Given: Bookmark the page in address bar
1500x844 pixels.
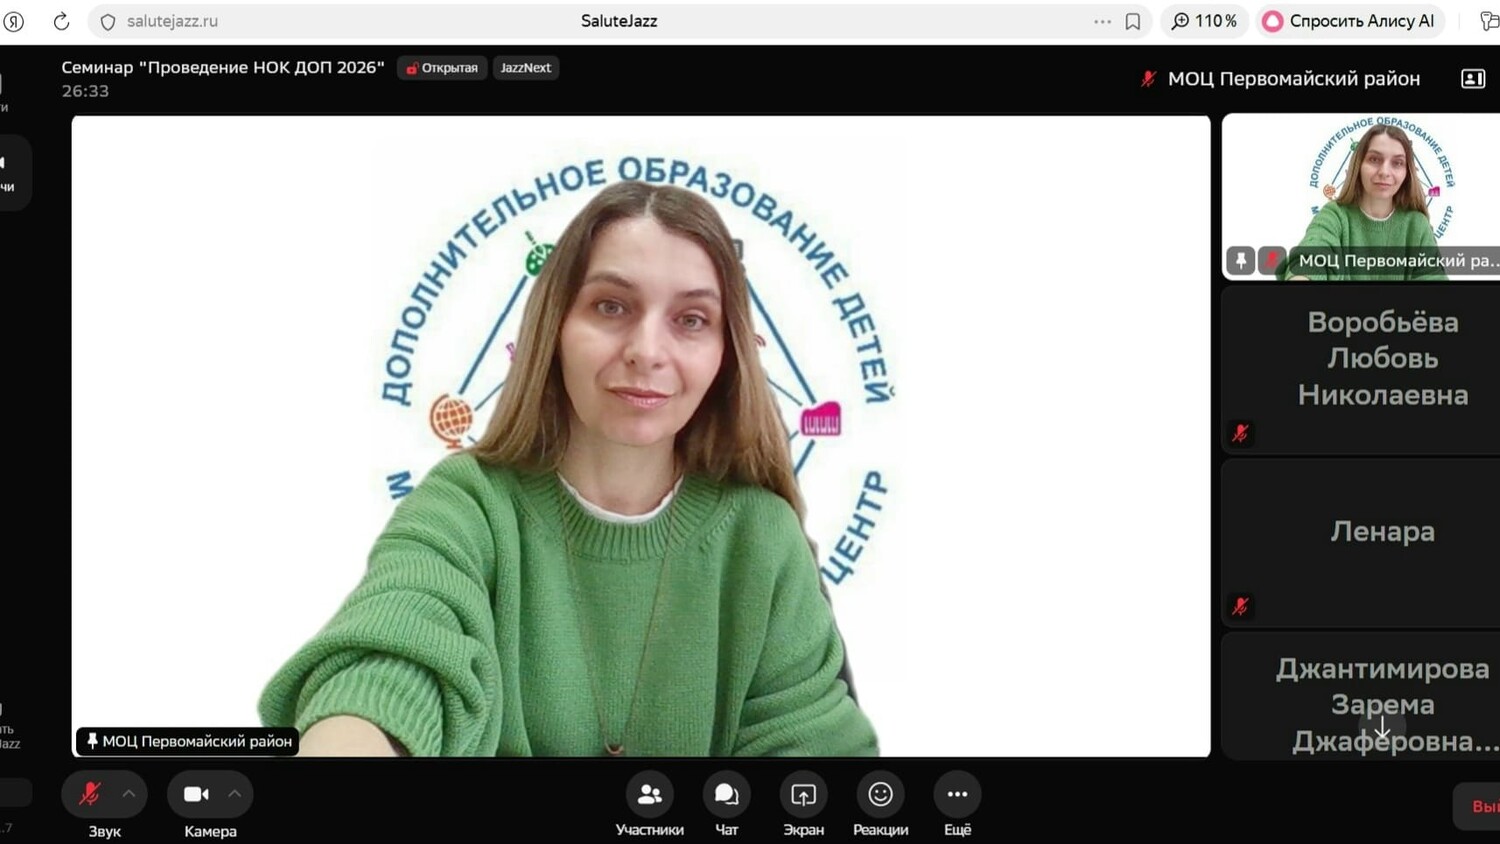Looking at the screenshot, I should coord(1132,21).
